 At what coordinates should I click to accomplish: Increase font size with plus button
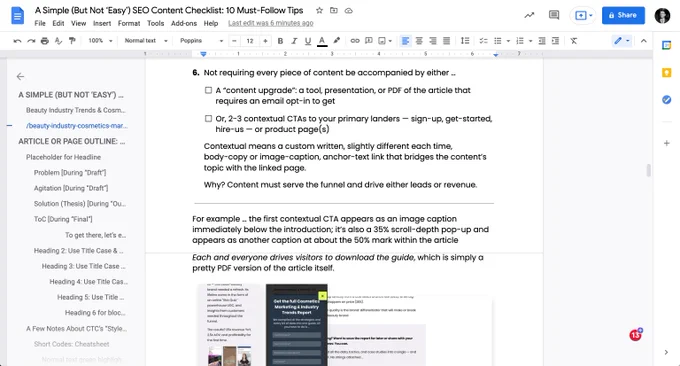[265, 41]
